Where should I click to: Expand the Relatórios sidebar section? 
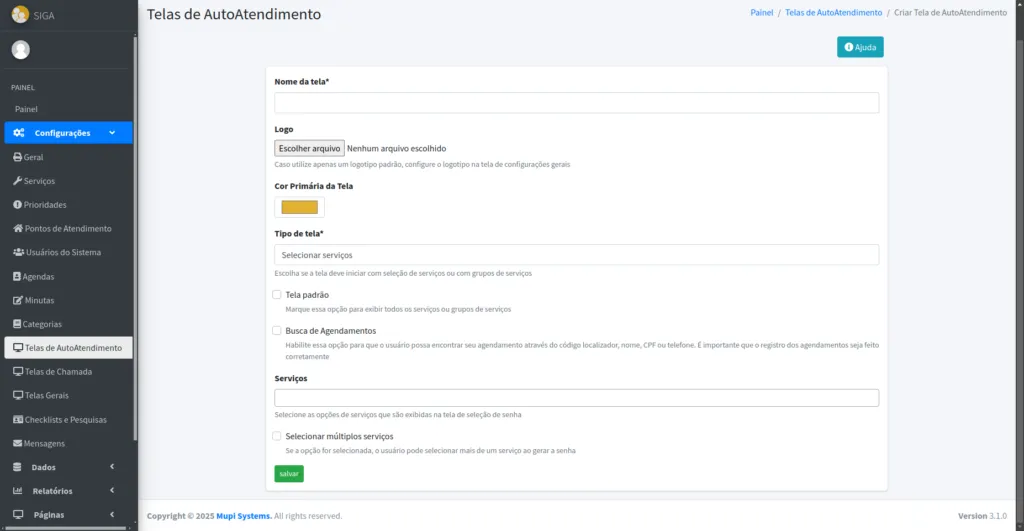(x=66, y=491)
